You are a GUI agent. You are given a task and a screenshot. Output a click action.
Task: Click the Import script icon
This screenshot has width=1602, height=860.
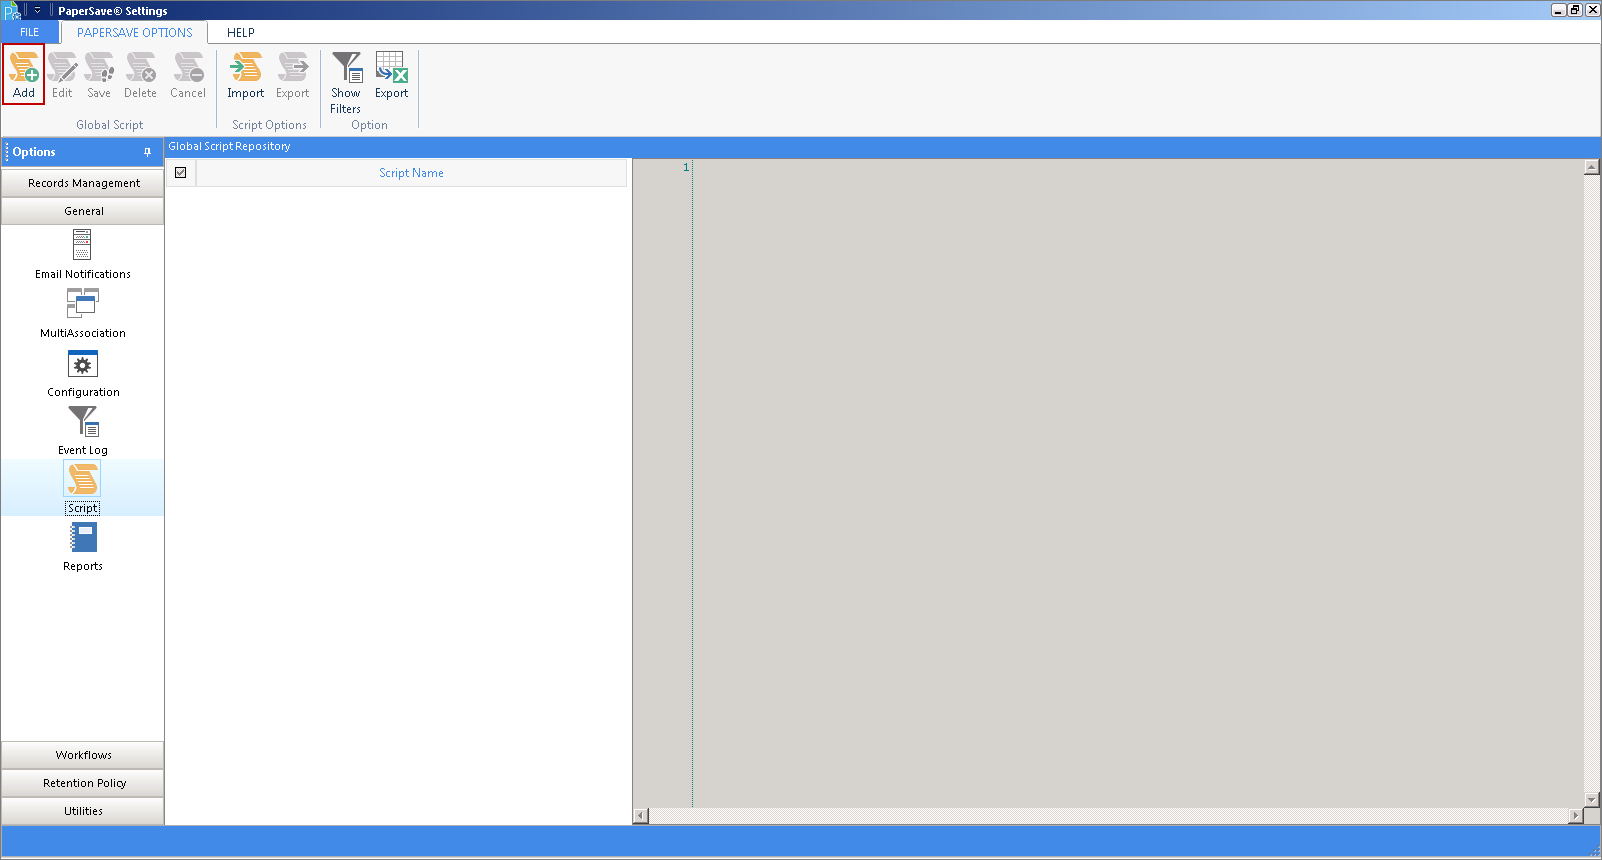click(x=245, y=75)
